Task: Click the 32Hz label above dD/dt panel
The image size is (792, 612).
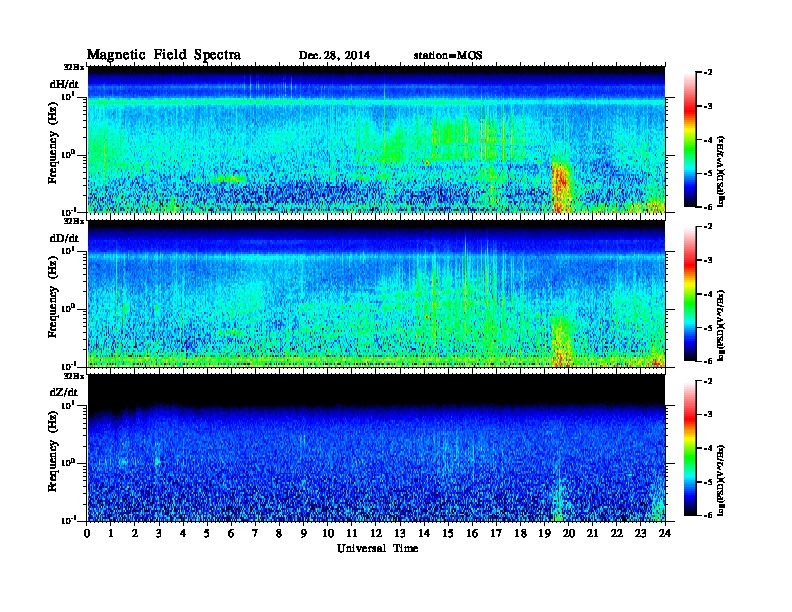Action: coord(73,221)
